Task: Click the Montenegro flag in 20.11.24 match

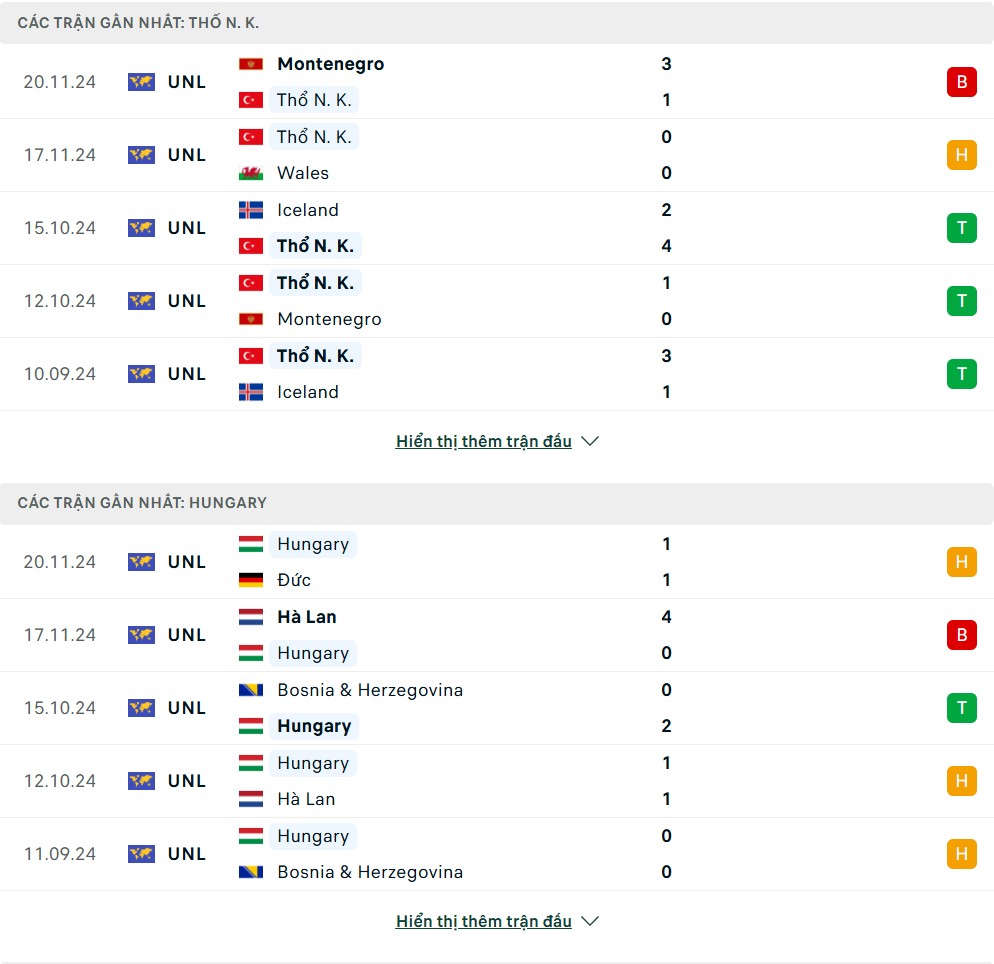Action: pyautogui.click(x=250, y=64)
